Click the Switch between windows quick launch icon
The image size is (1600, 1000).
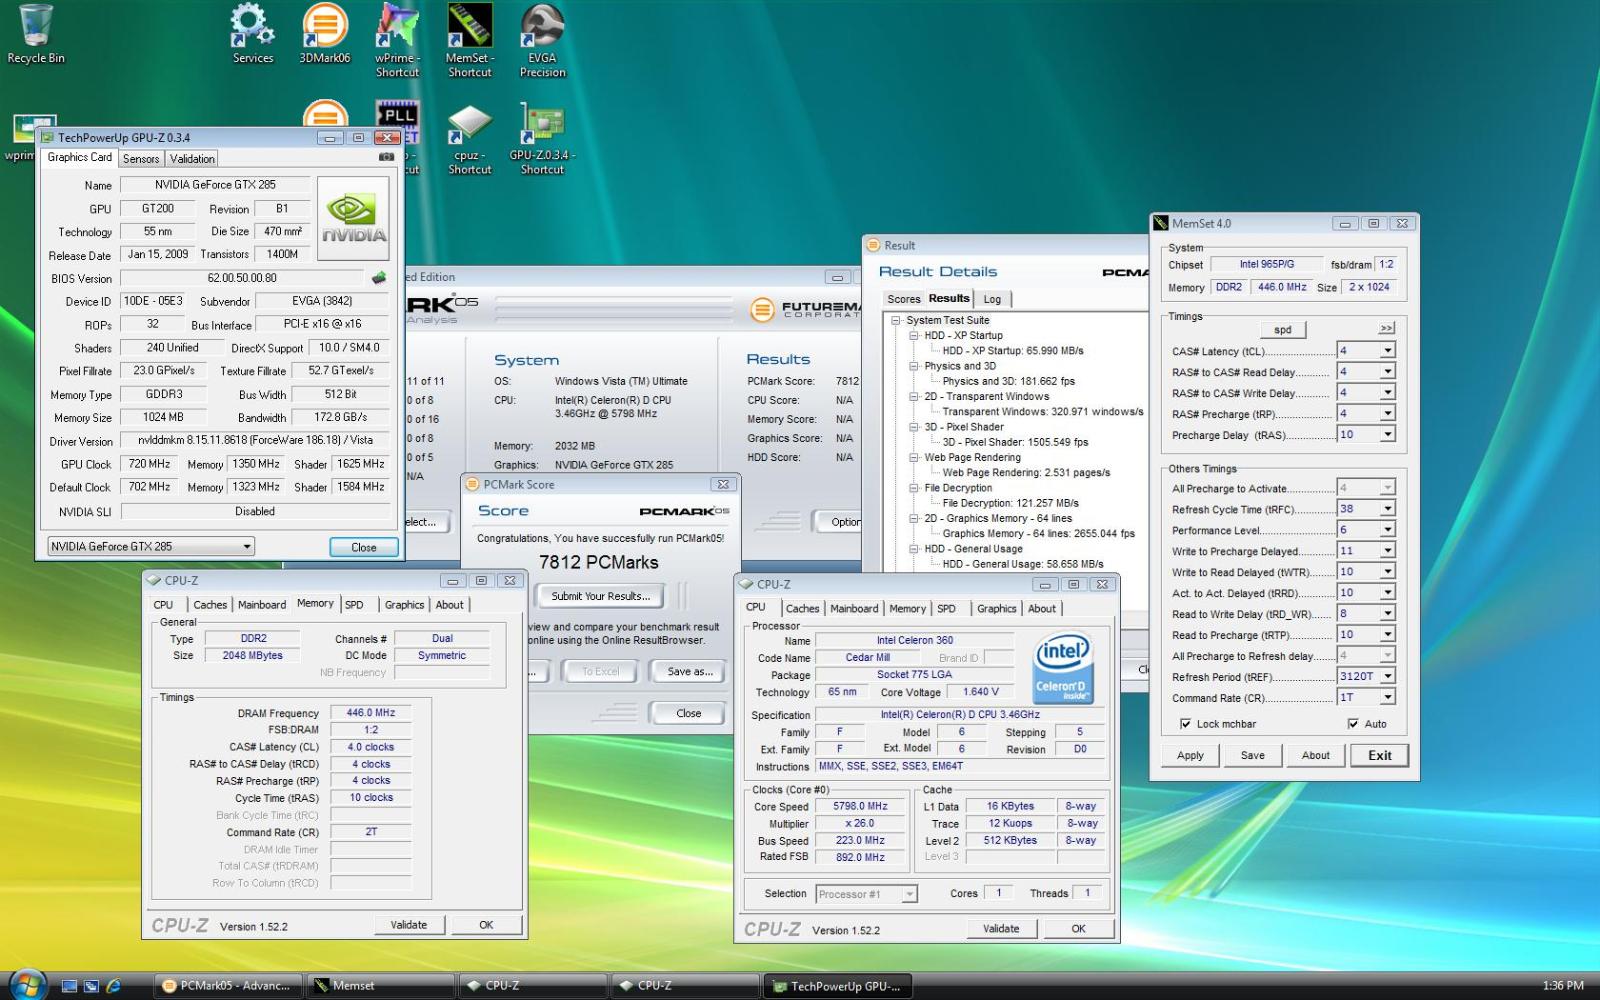coord(91,986)
